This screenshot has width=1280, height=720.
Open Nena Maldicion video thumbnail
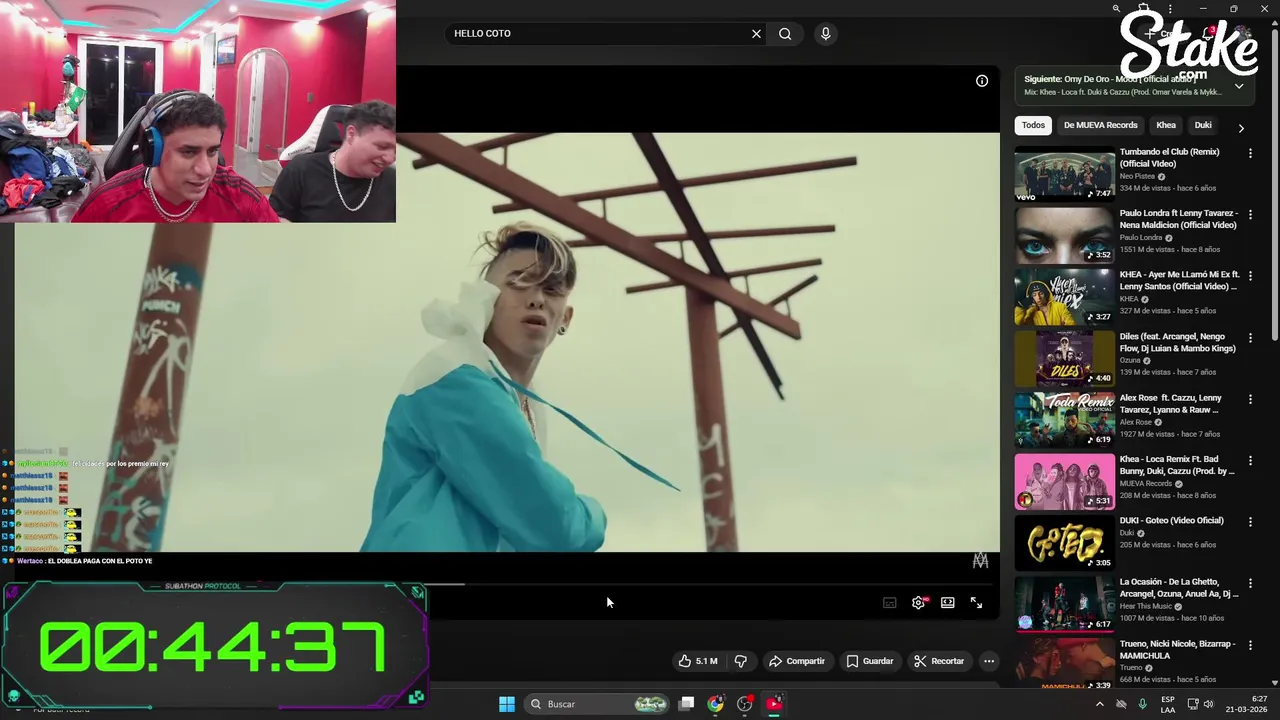[x=1065, y=236]
